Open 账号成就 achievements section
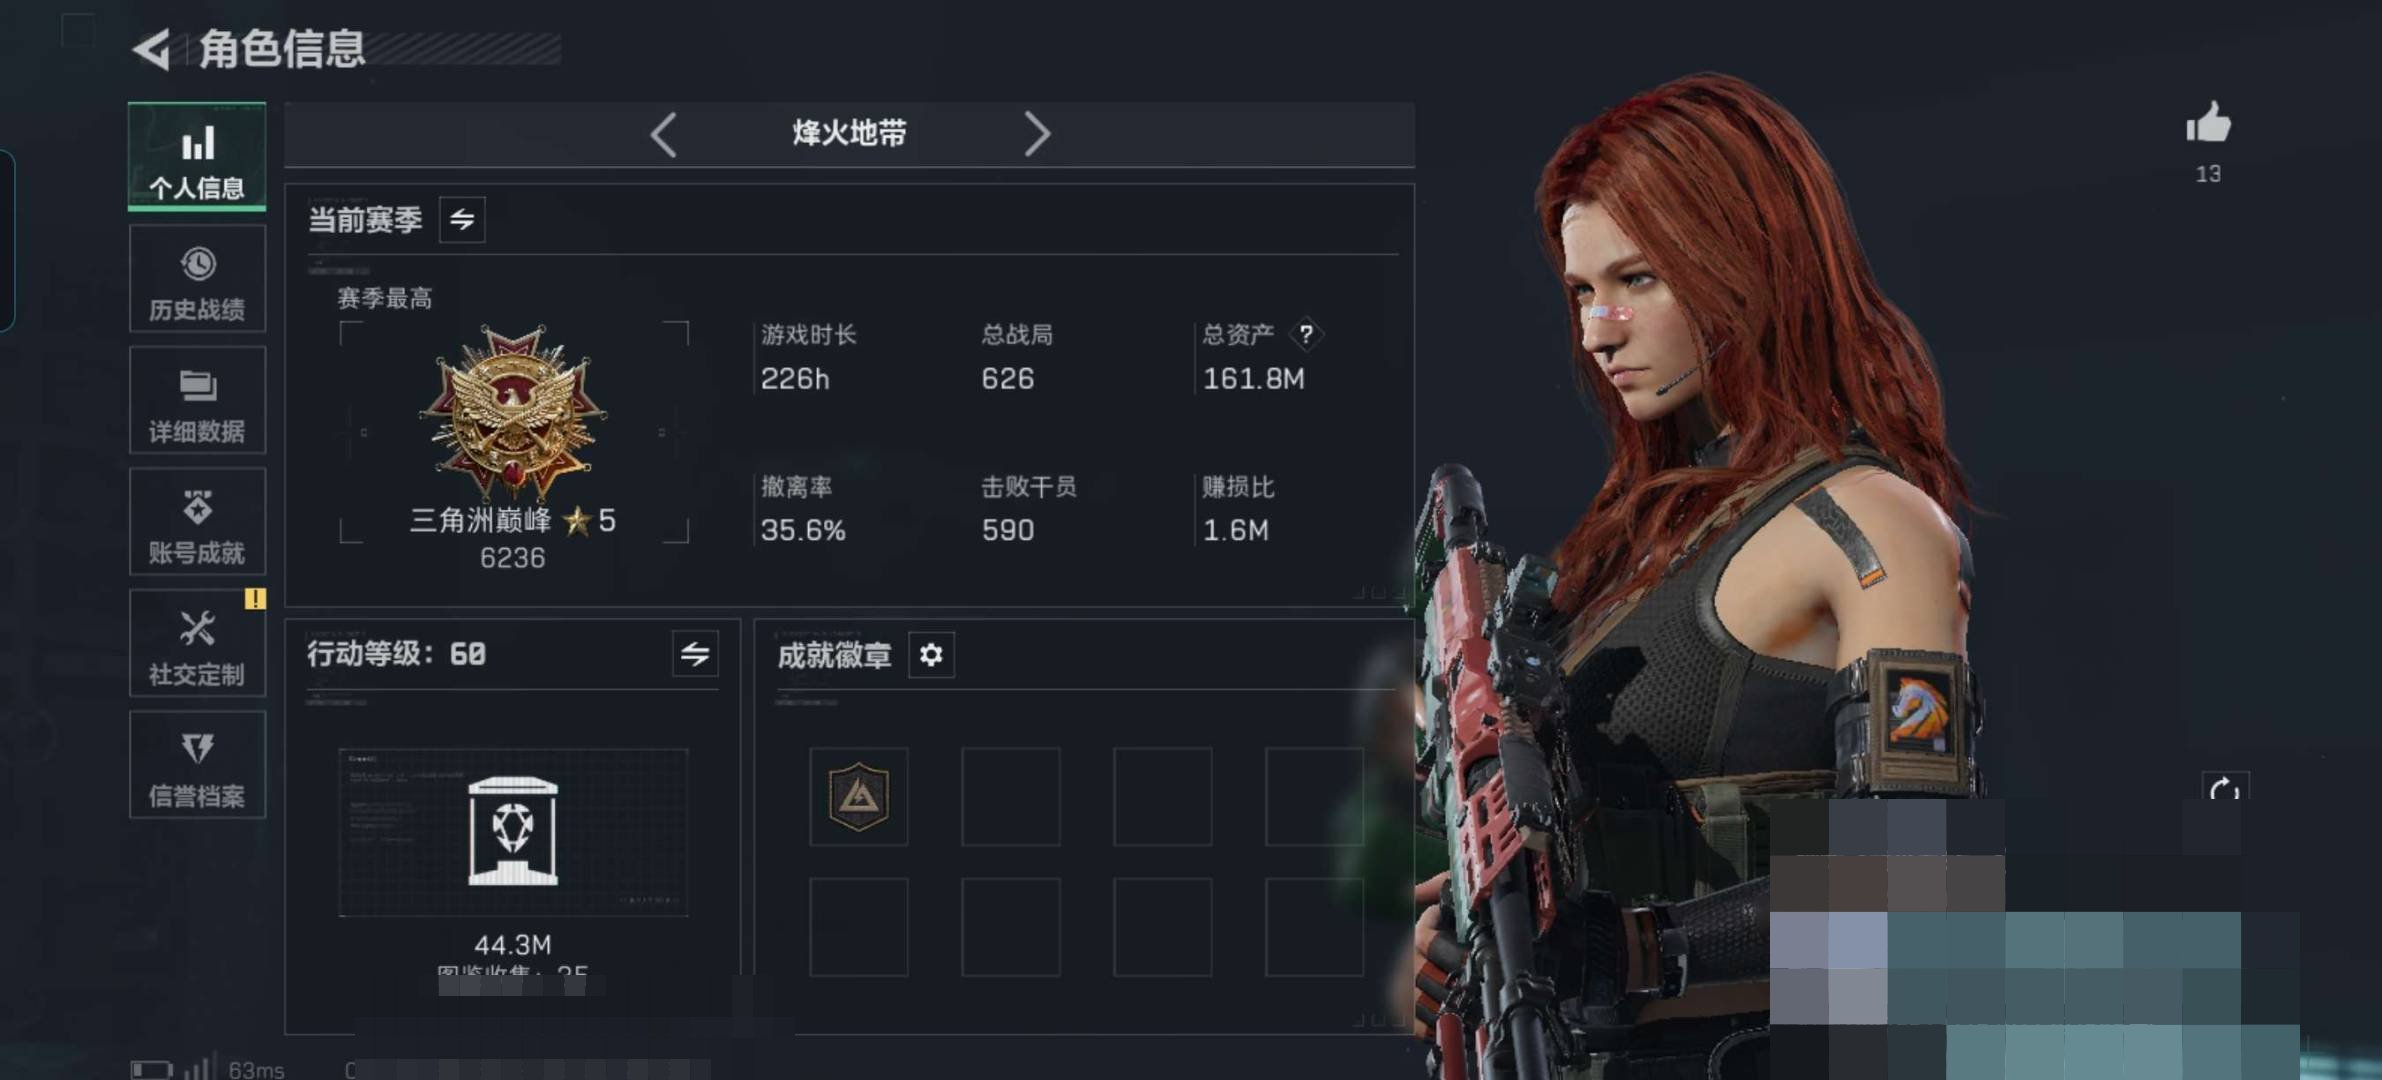The image size is (2382, 1080). coord(197,522)
